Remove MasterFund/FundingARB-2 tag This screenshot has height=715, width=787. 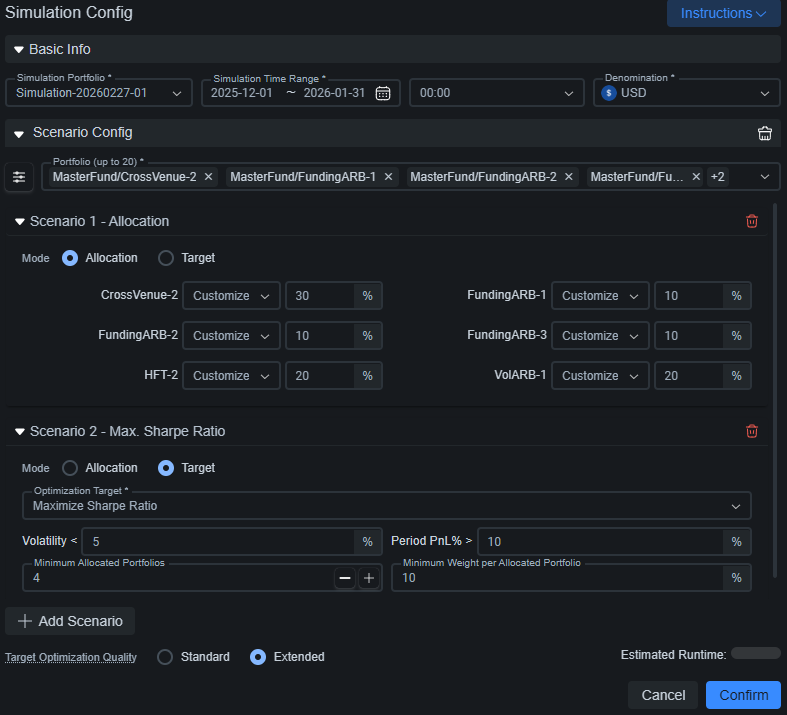[568, 177]
